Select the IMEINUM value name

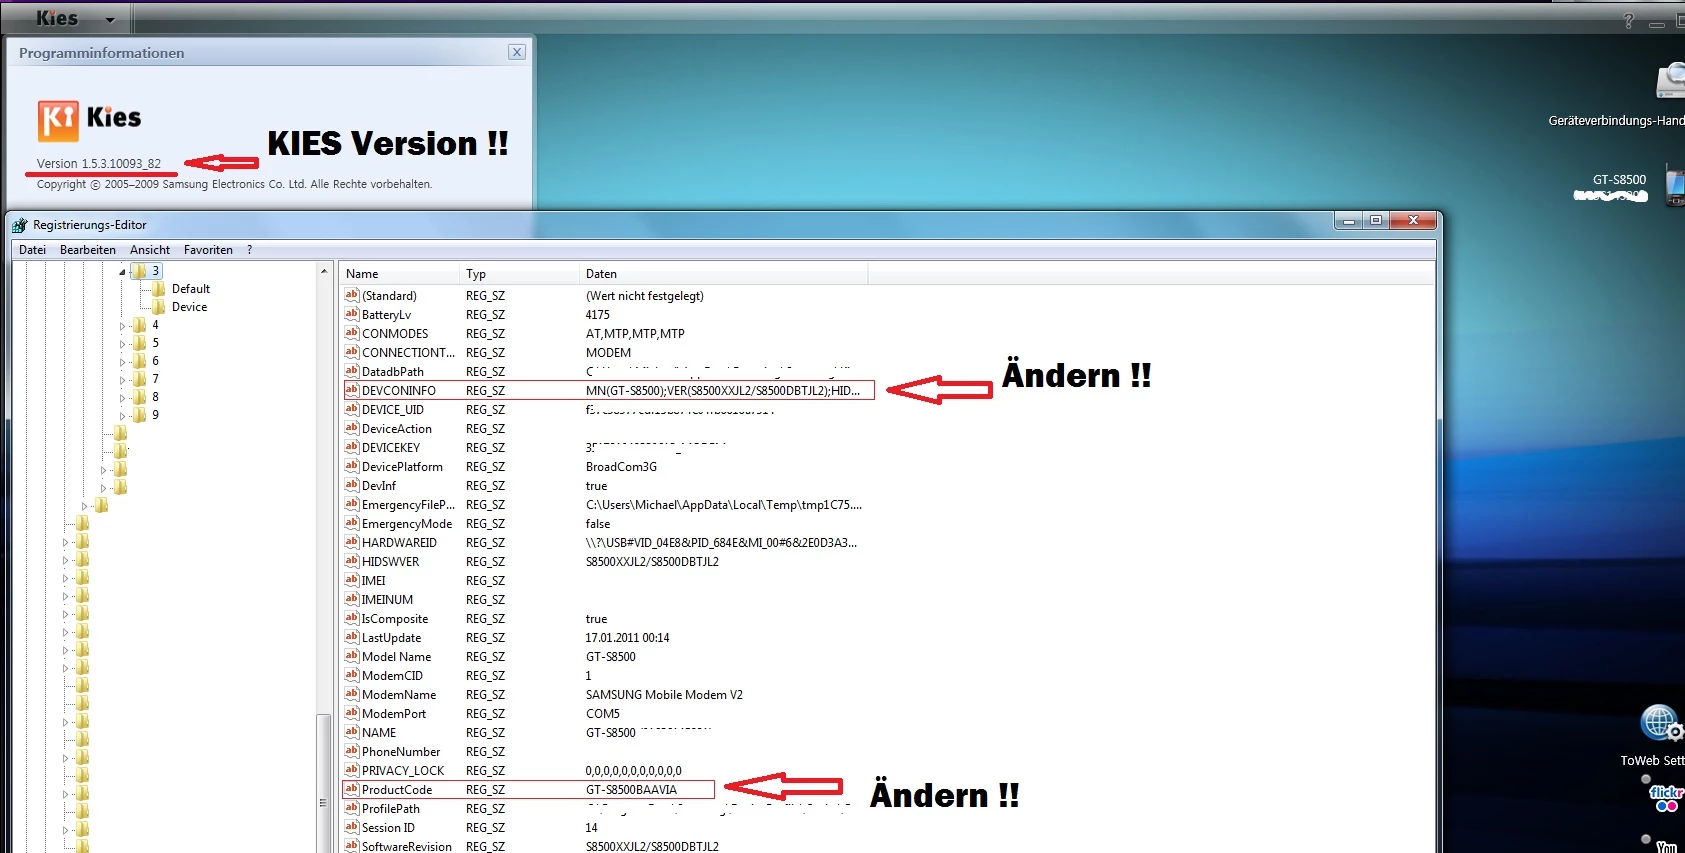[387, 600]
